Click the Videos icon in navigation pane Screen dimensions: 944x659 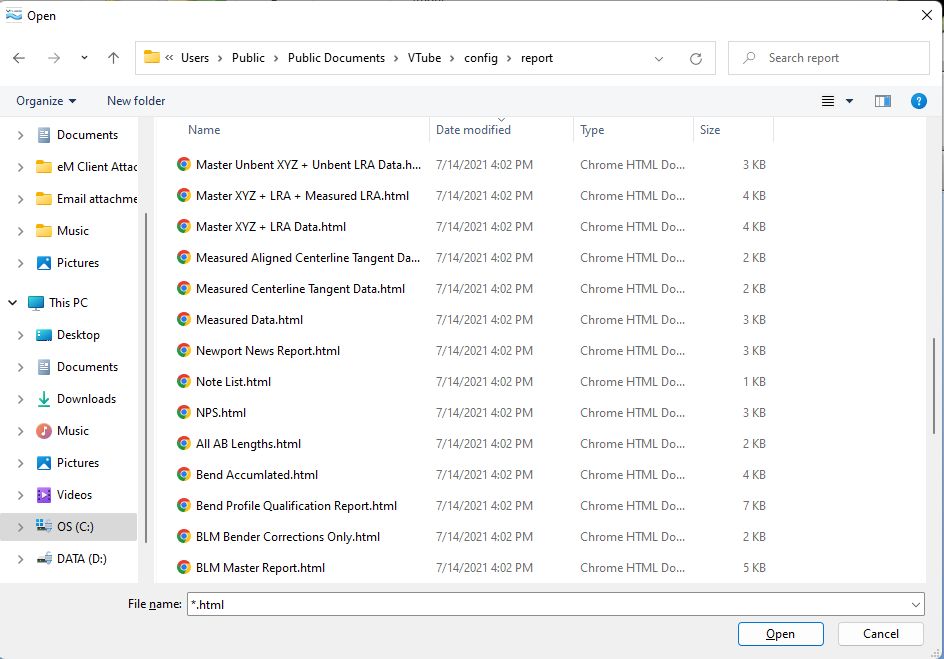point(44,495)
